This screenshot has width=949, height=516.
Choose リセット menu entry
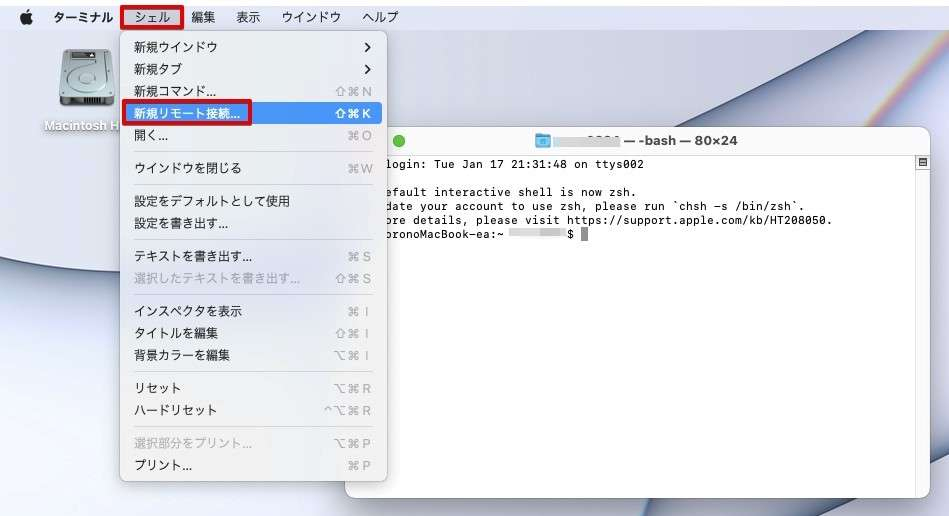coord(253,388)
